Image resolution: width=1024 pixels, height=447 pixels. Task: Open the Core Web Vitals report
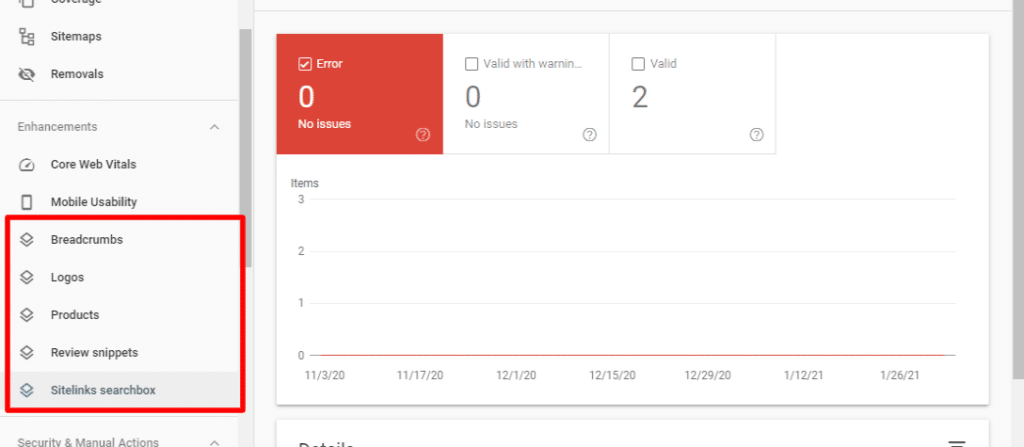[119, 165]
